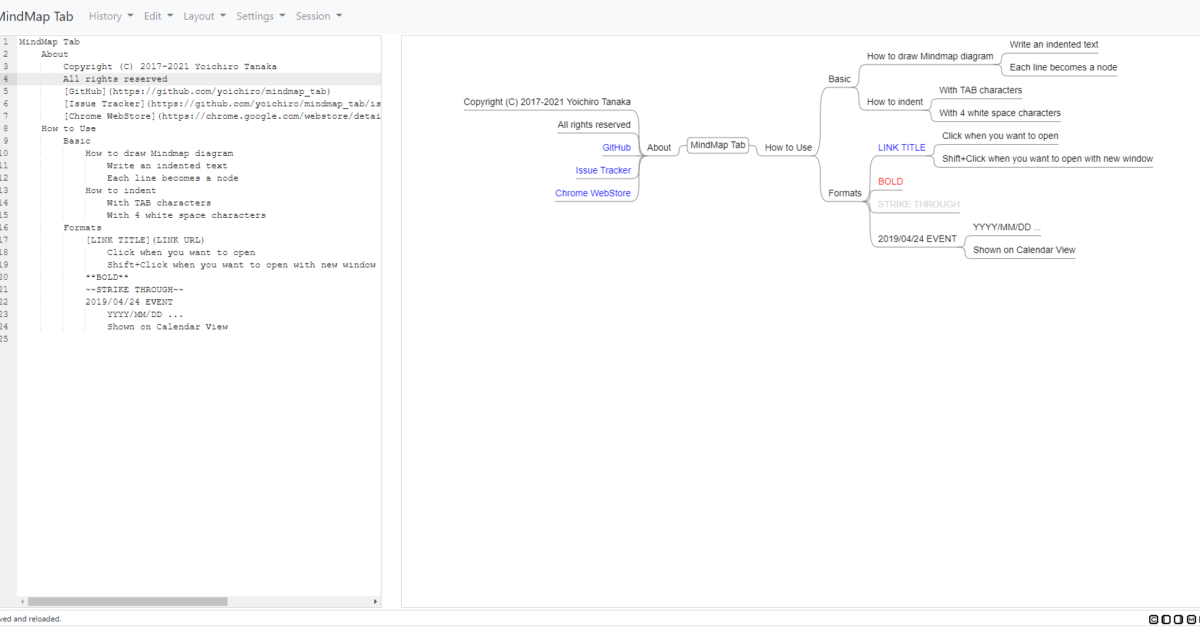Click the right-shaded panel layout icon

(1178, 619)
